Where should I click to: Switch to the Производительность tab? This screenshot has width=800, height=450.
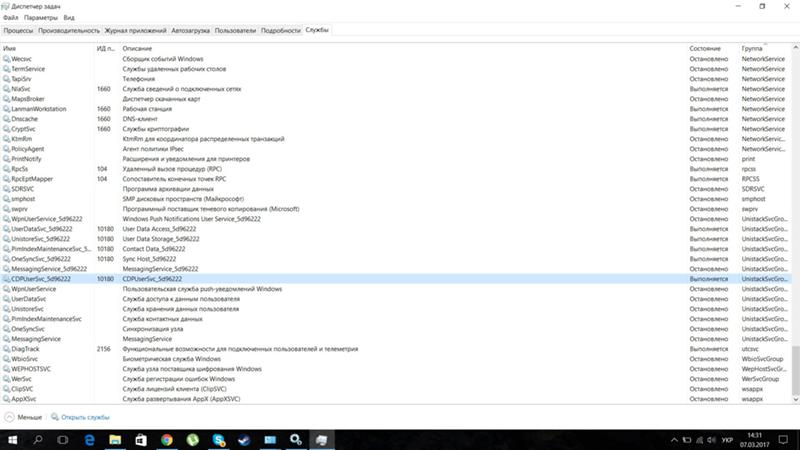click(69, 31)
